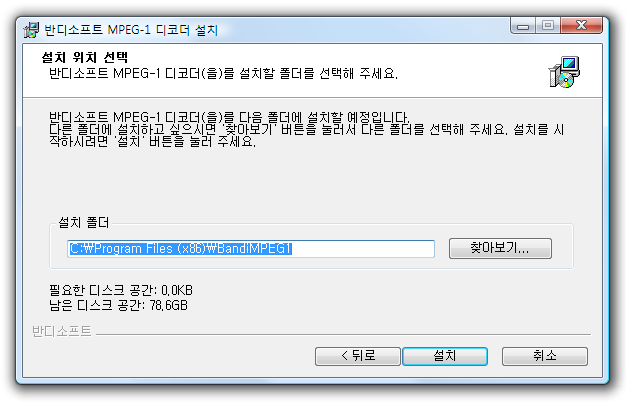The height and width of the screenshot is (402, 626).
Task: Click the separator line beside 반디소프트 label
Action: 343,335
